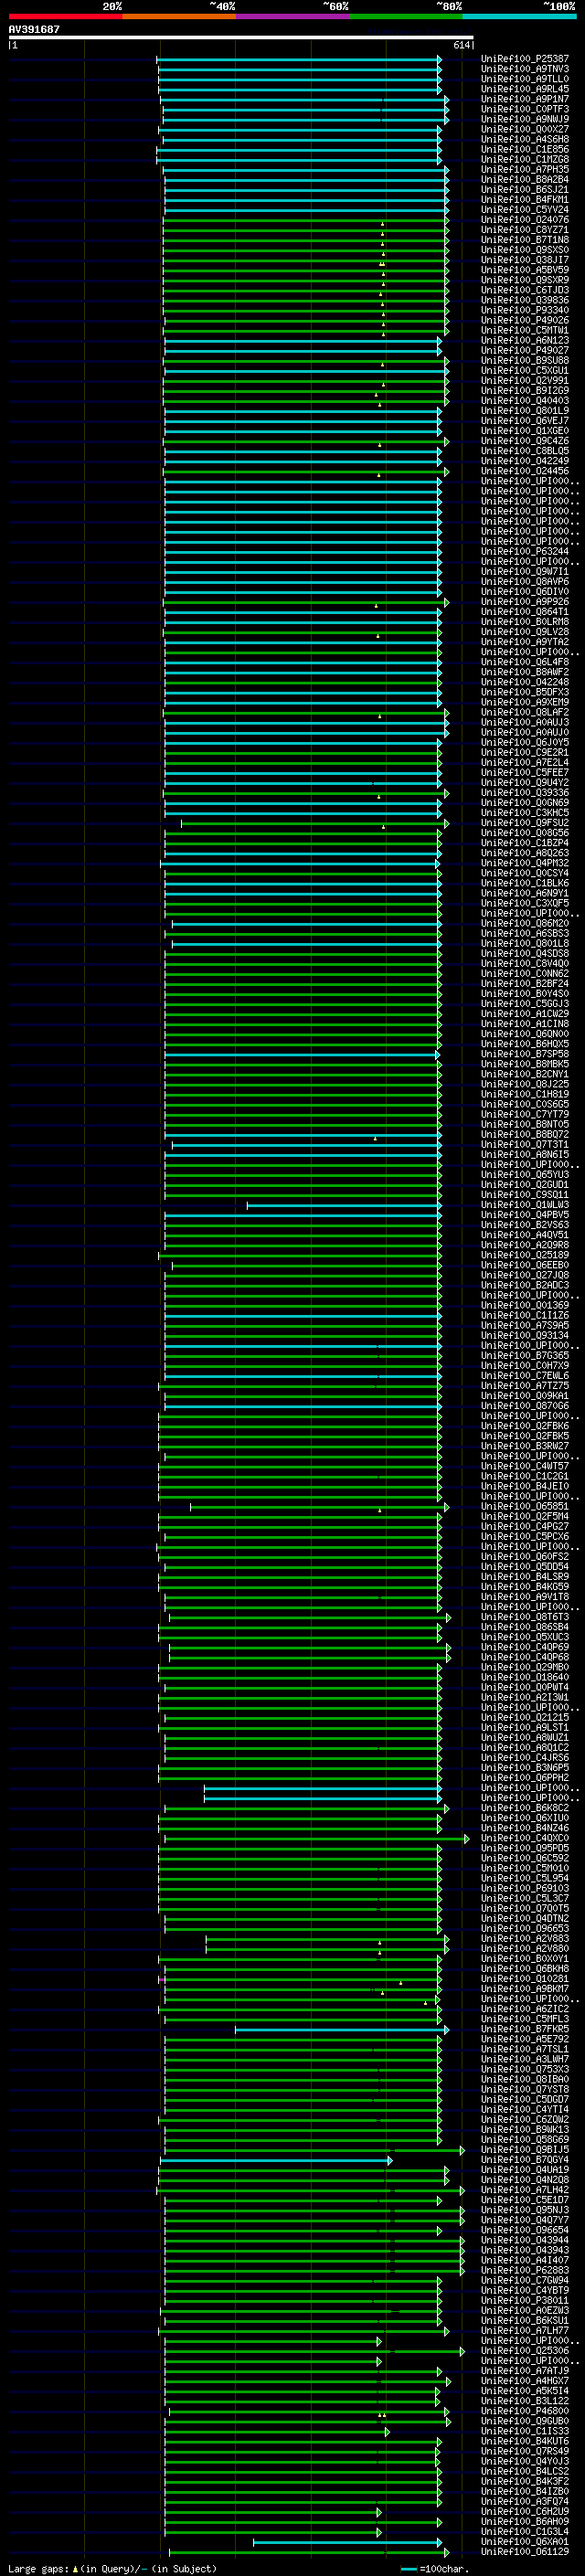Select hit label UniRef100_B7T1N8

pyautogui.click(x=525, y=240)
